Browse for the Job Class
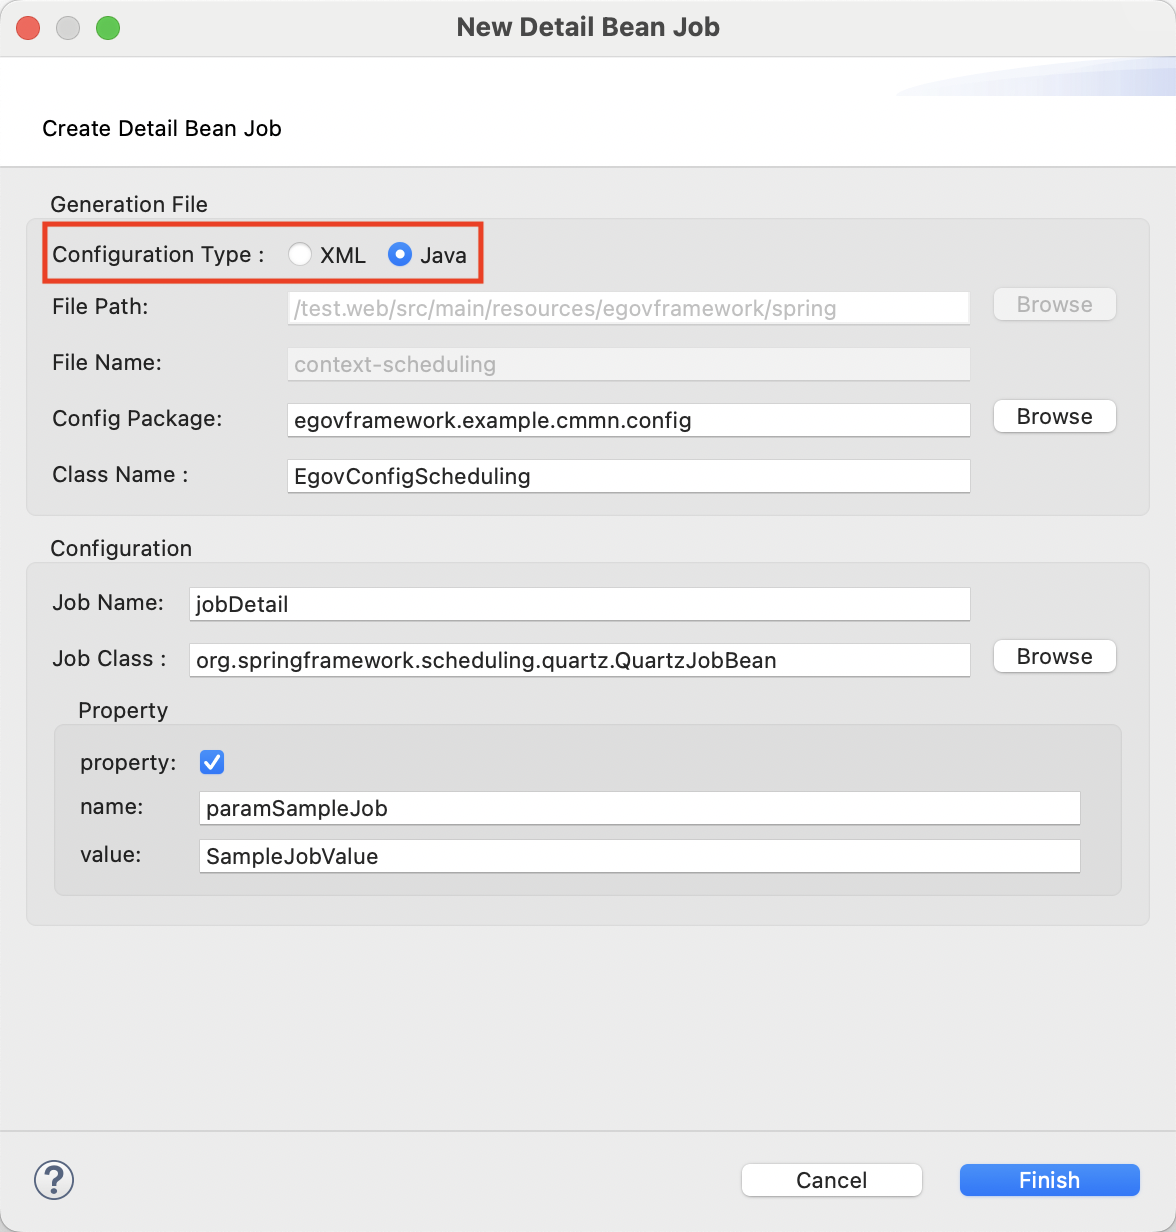Viewport: 1176px width, 1232px height. click(1054, 657)
